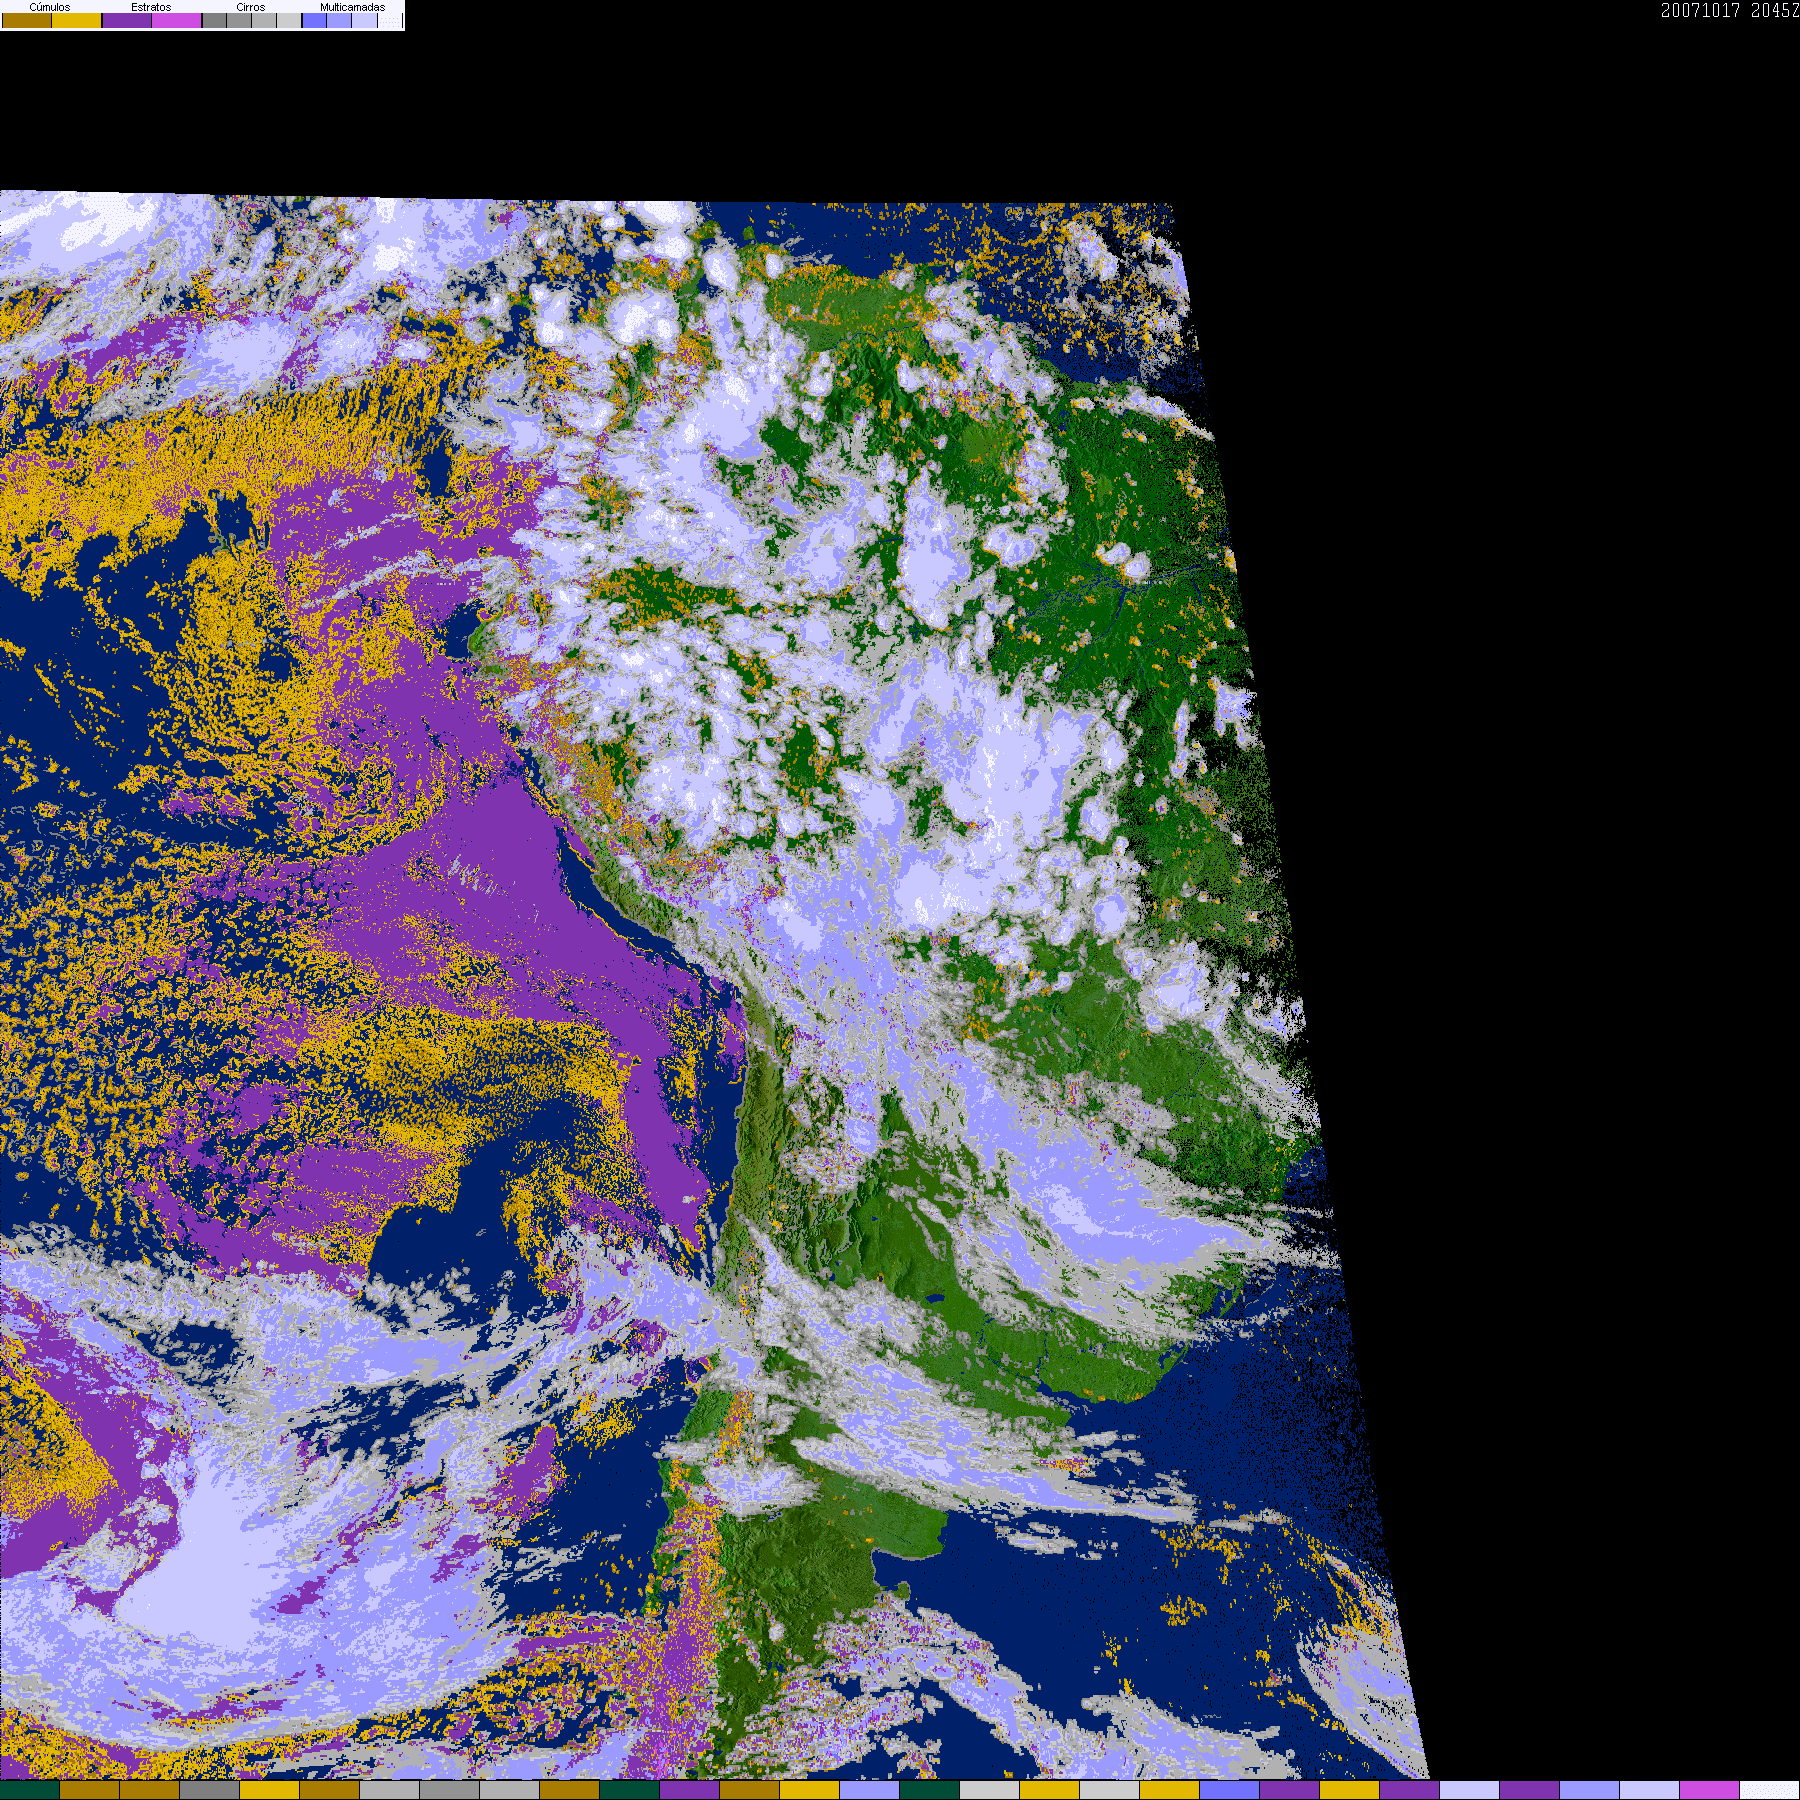Viewport: 1800px width, 1800px height.
Task: Click the Multicamadas legend label
Action: 352,7
